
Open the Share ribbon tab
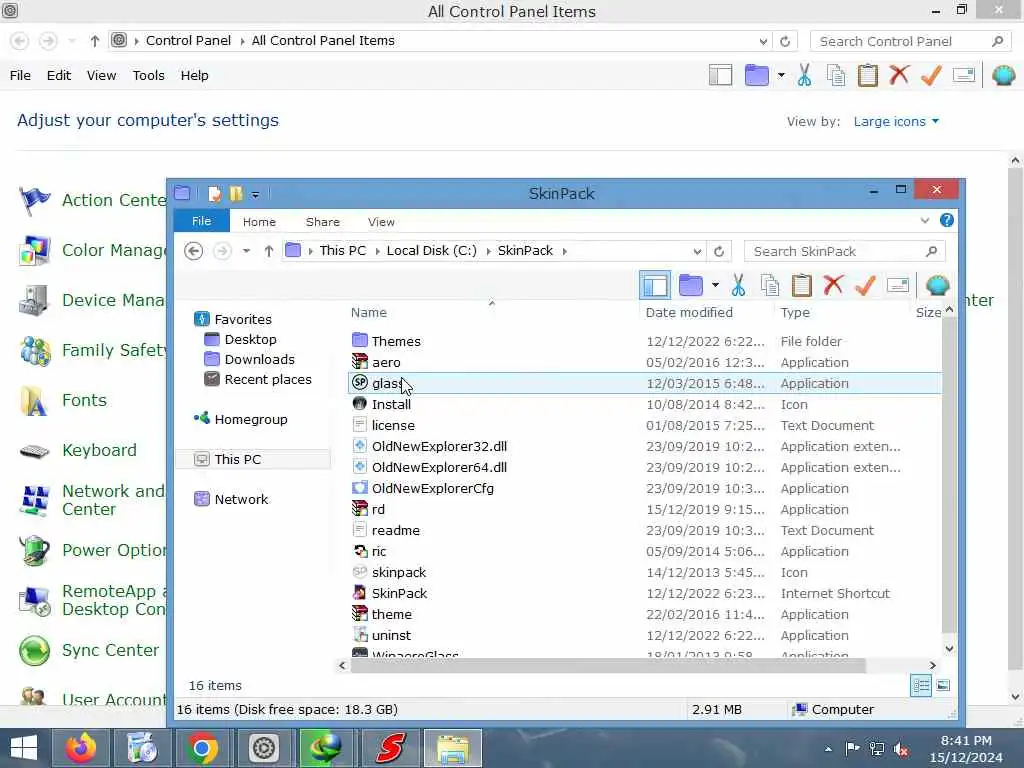323,222
